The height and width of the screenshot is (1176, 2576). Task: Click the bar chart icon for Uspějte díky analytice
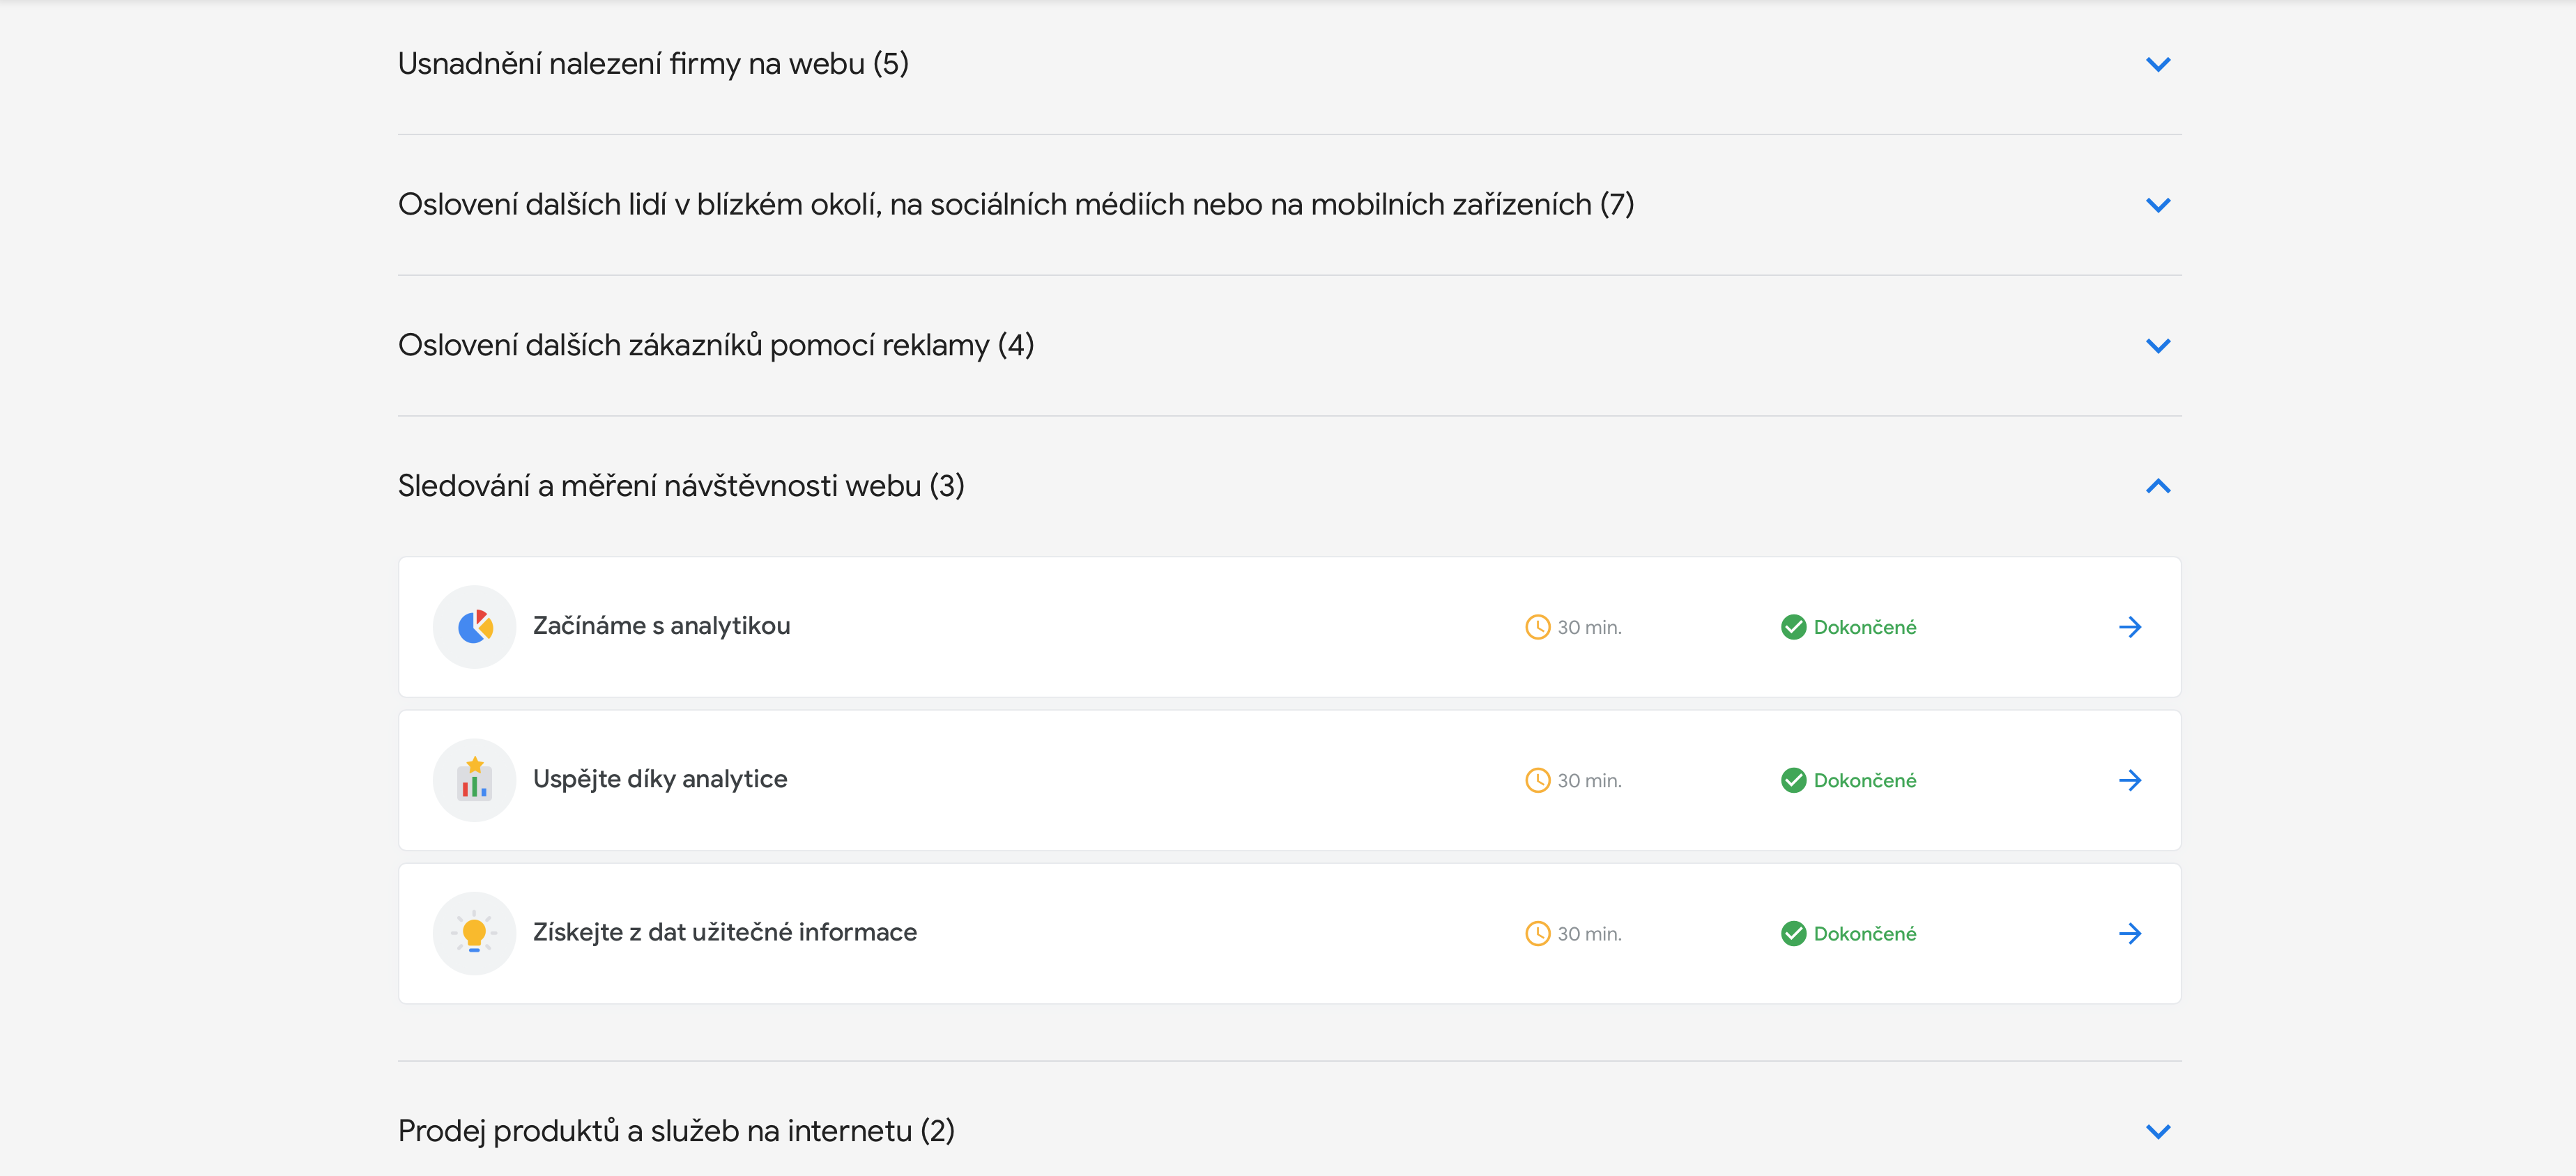474,780
